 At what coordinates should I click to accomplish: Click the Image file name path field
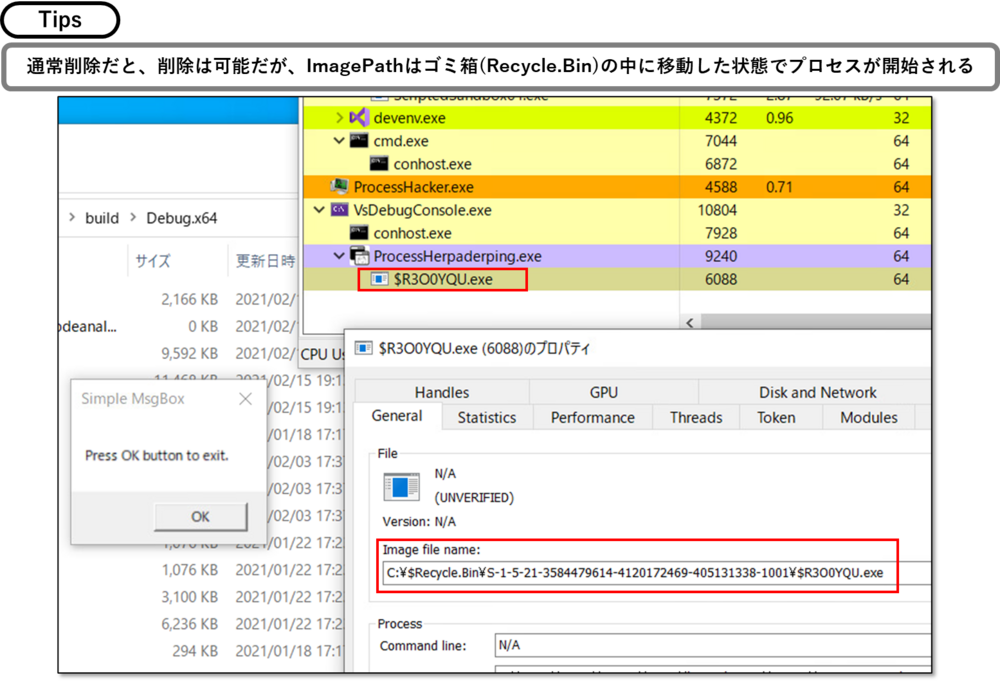click(638, 573)
